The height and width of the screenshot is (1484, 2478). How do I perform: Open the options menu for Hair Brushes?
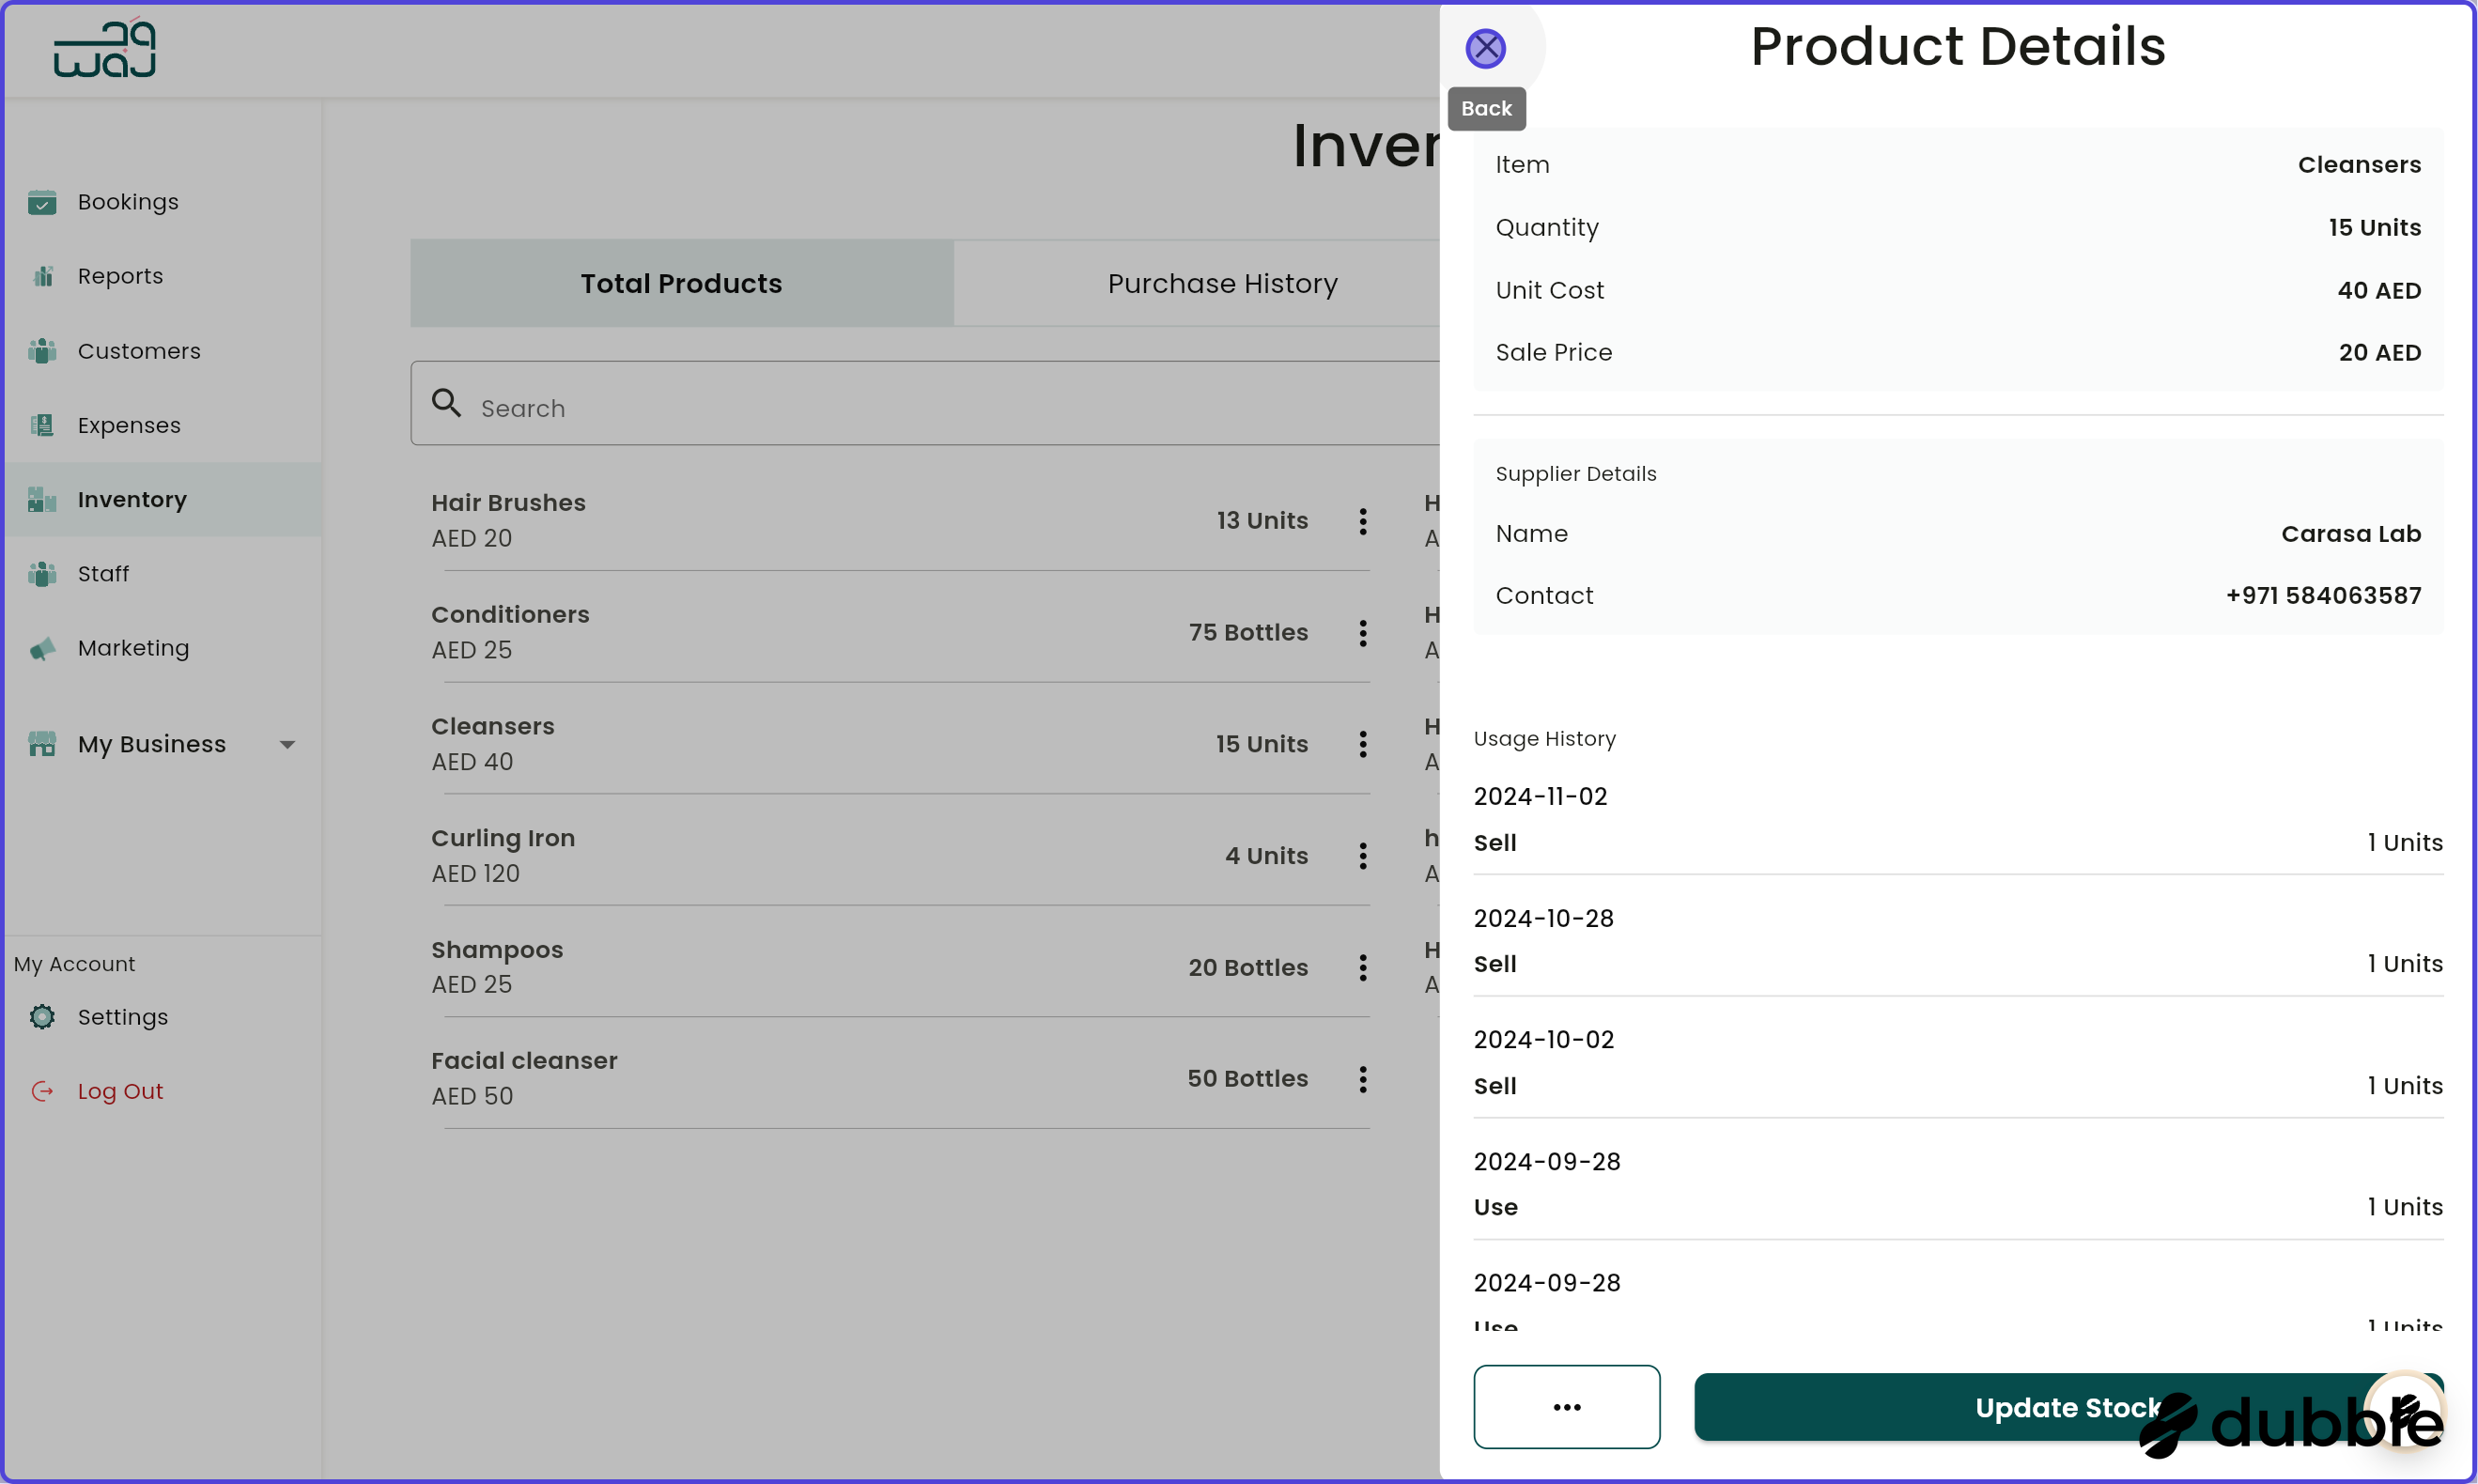coord(1362,521)
